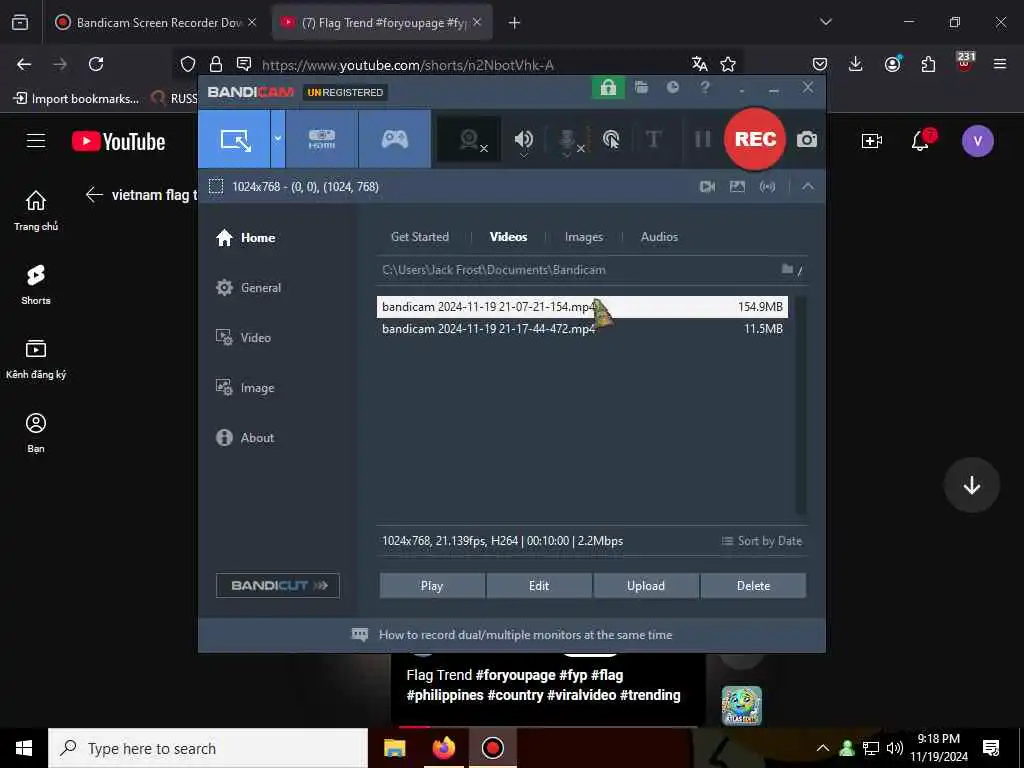Click video camera icon in status bar
The width and height of the screenshot is (1024, 768).
tap(707, 187)
